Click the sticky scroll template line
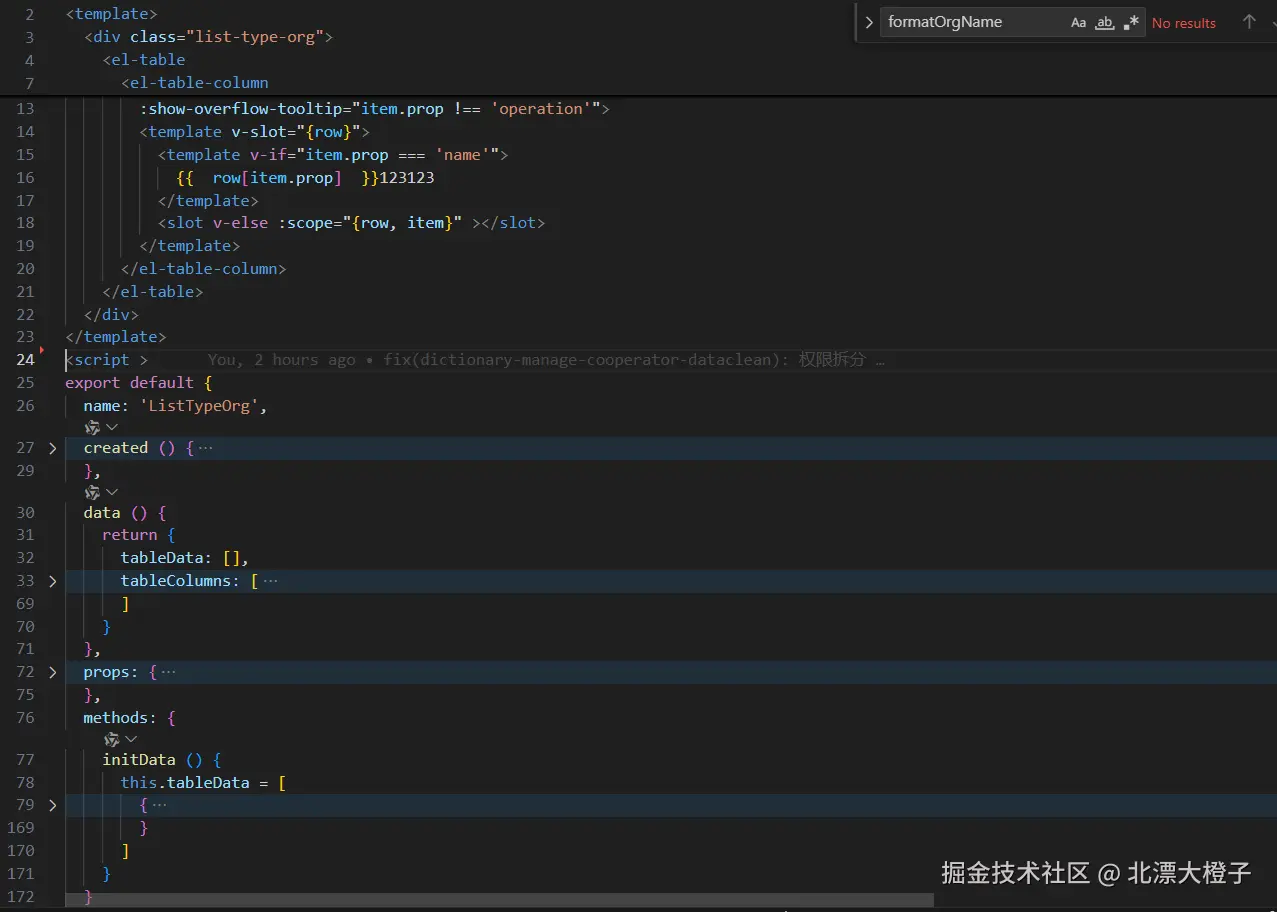Viewport: 1277px width, 912px height. 111,14
